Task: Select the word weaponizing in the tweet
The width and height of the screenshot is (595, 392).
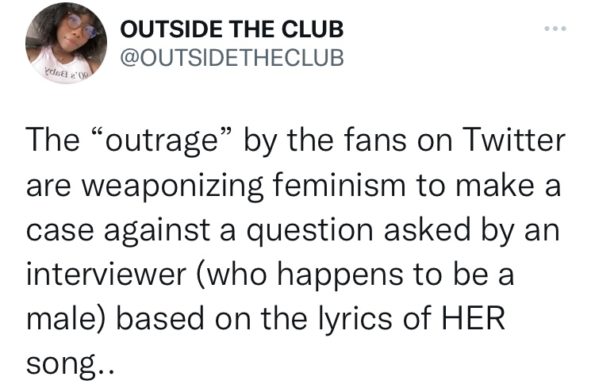Action: point(170,187)
